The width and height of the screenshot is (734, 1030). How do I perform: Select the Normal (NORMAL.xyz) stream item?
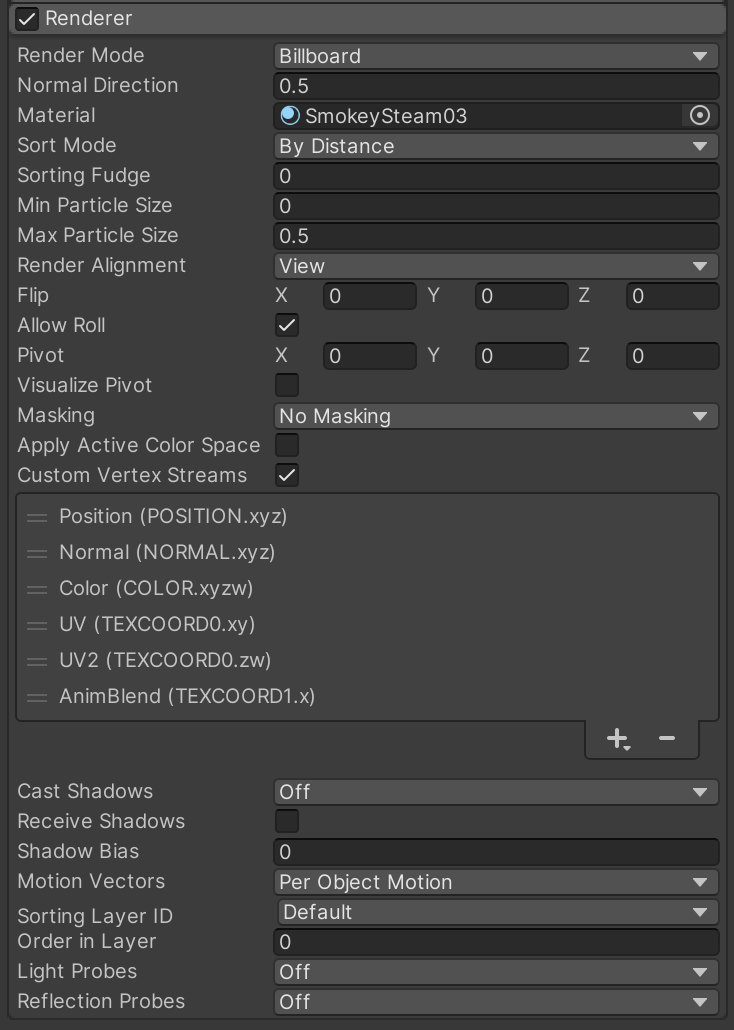pos(167,552)
